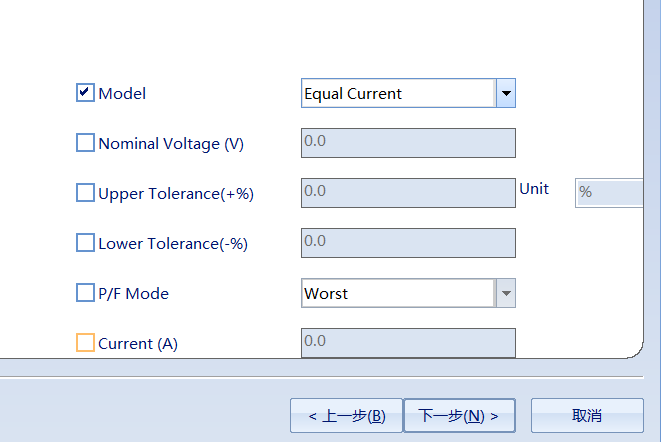Click the Nominal Voltage input field
The width and height of the screenshot is (661, 442).
point(408,143)
